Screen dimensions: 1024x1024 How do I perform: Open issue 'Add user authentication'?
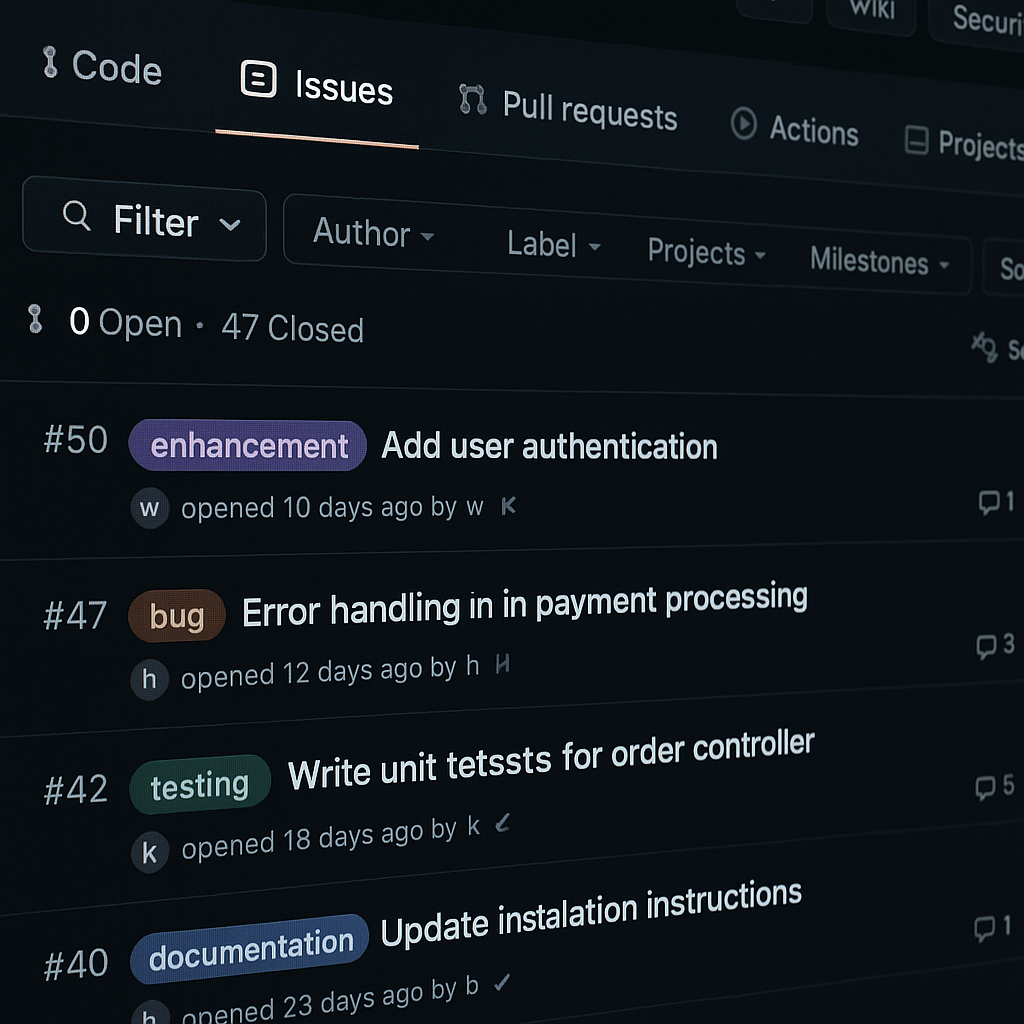[549, 446]
